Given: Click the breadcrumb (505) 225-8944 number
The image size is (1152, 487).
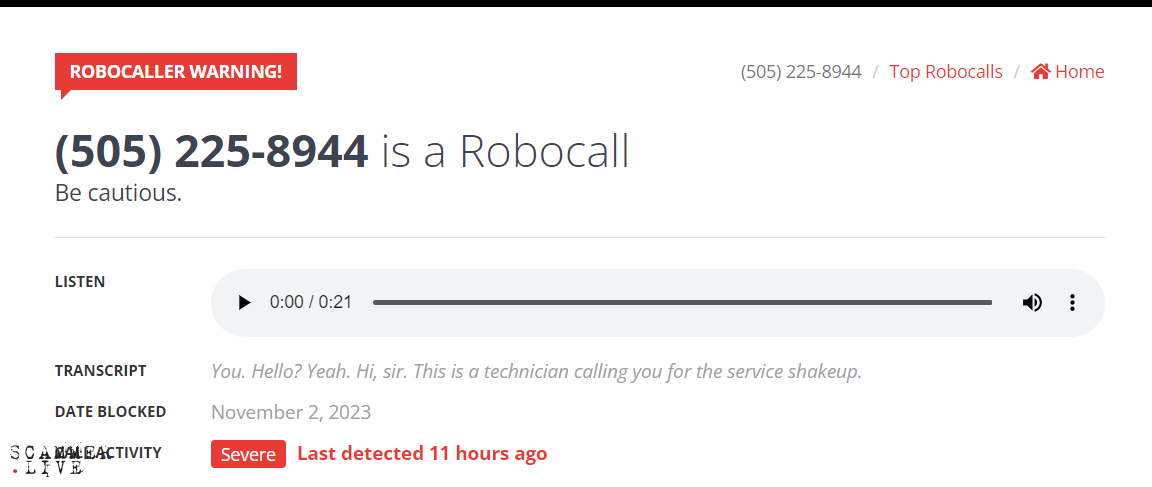Looking at the screenshot, I should click(801, 71).
